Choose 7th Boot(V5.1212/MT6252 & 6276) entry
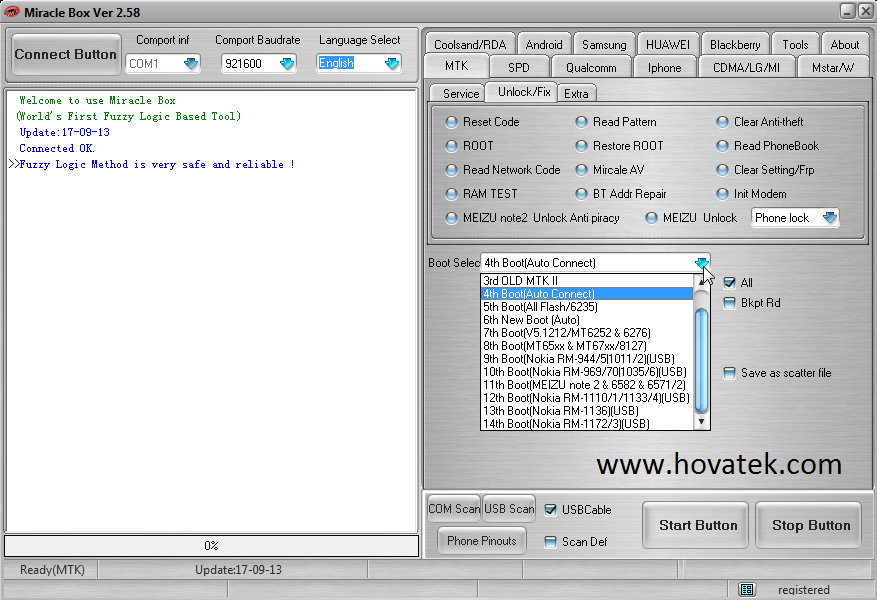Screen dimensions: 877x600 [586, 333]
